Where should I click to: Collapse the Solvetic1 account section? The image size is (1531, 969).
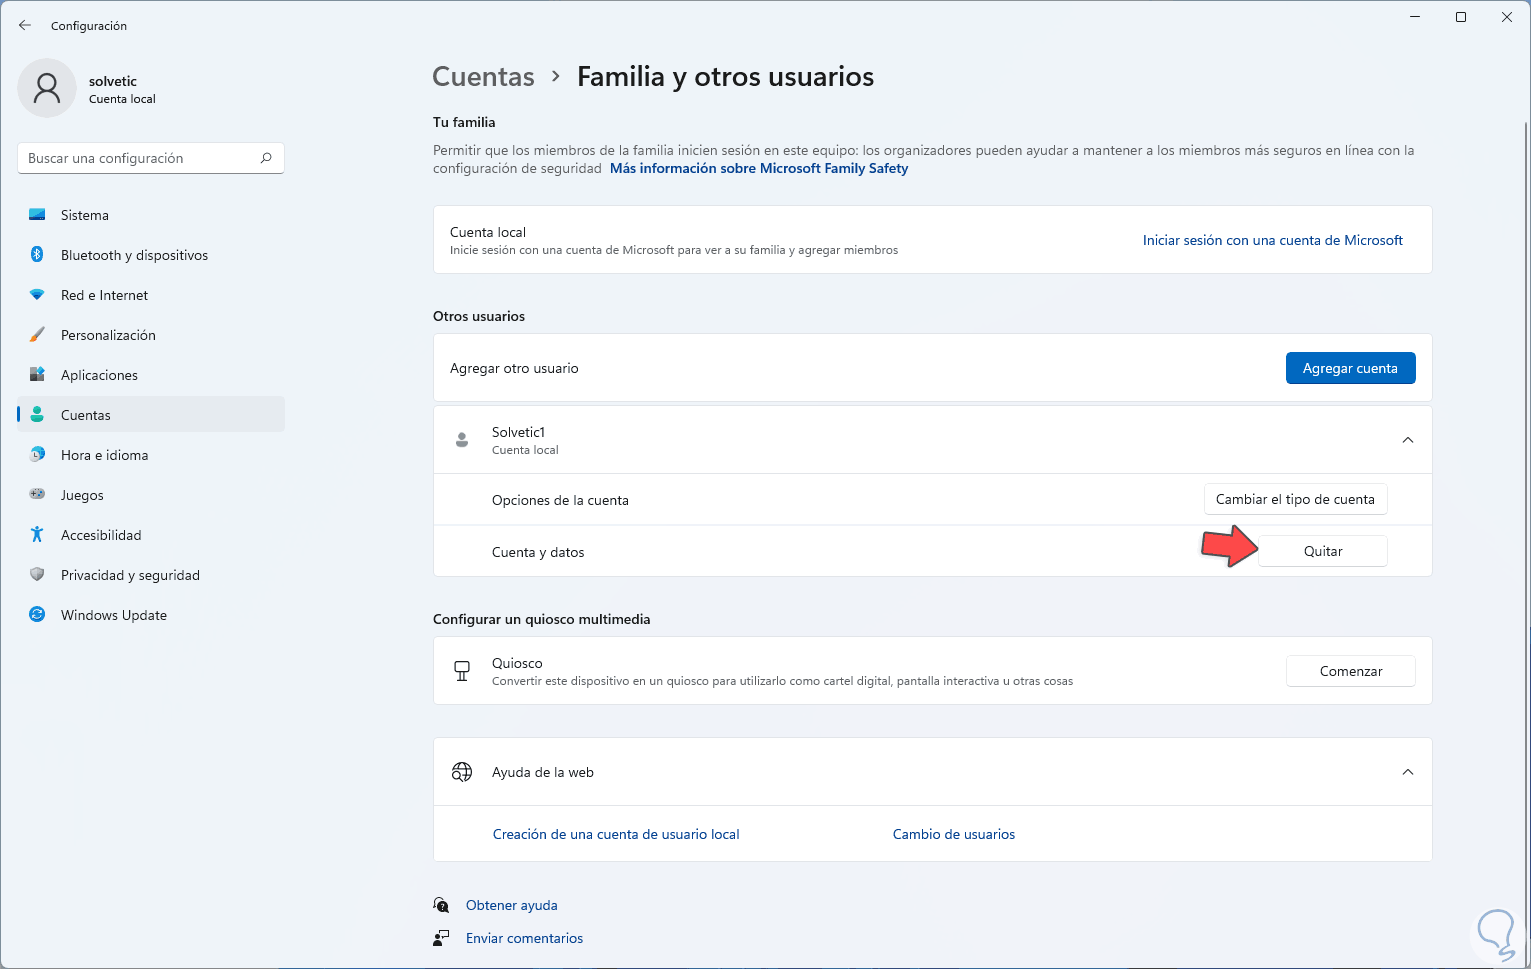[1407, 440]
